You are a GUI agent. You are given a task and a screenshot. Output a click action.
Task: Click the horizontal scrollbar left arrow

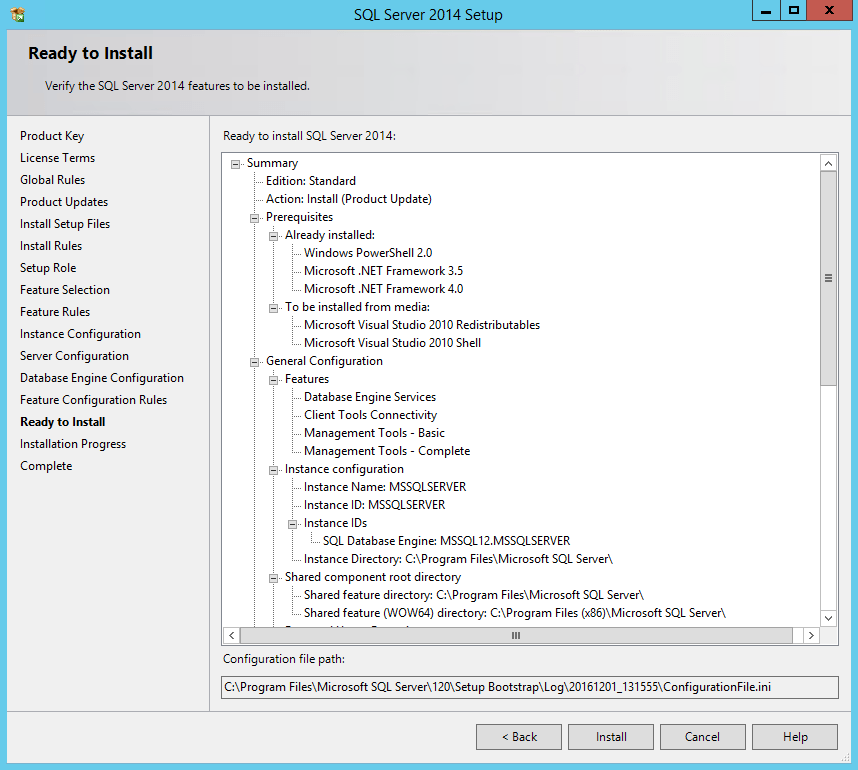[231, 635]
